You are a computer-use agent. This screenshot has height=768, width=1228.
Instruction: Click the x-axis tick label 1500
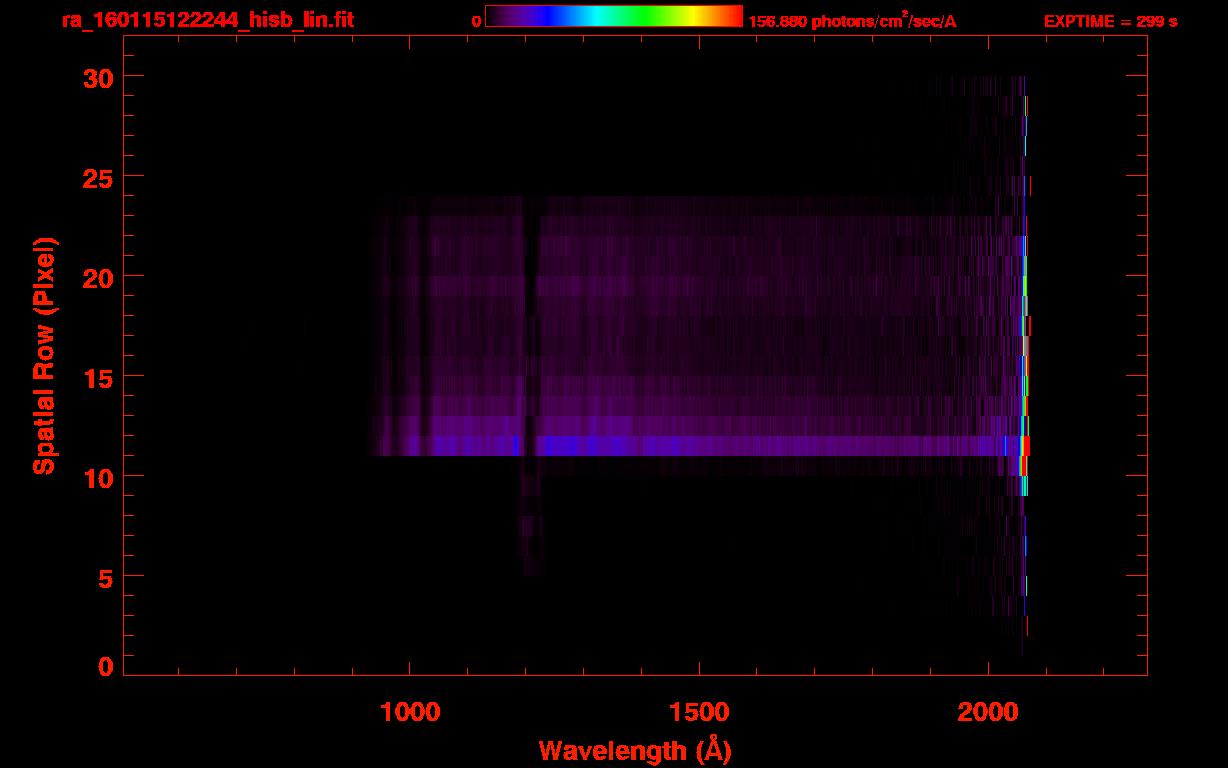pyautogui.click(x=699, y=711)
